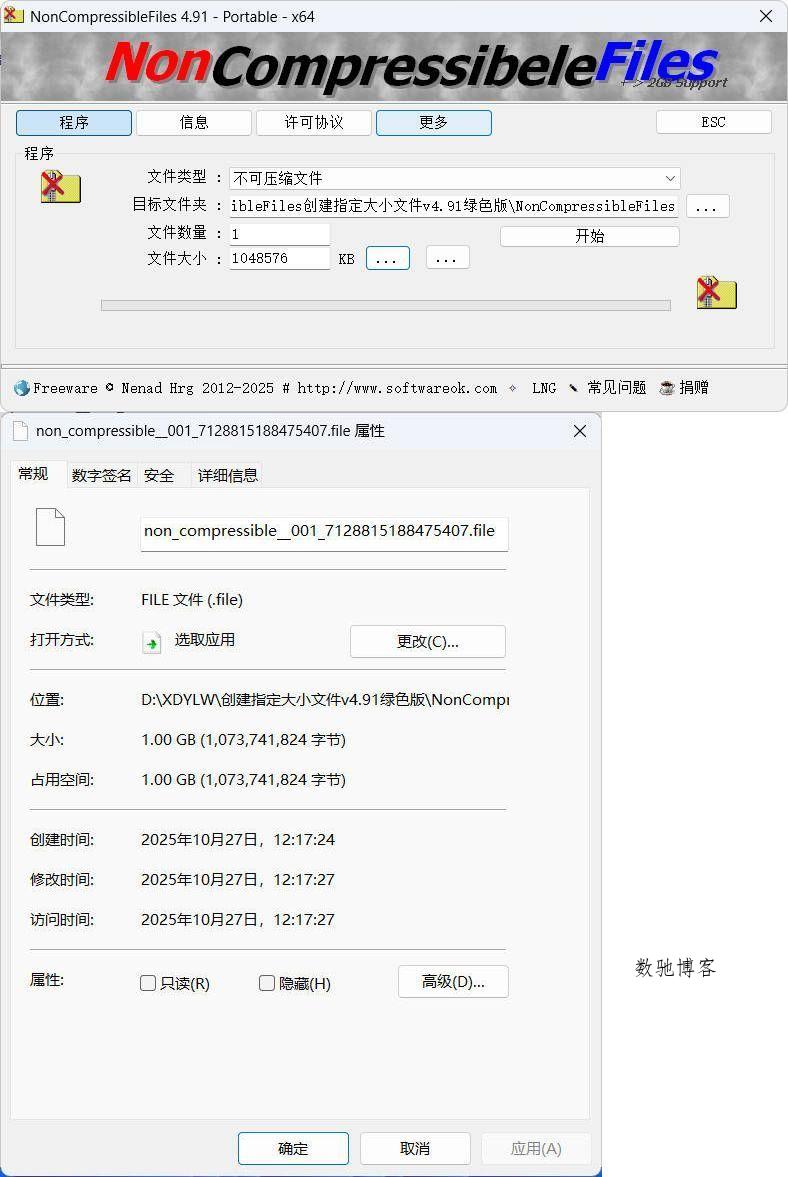Click the 文件类型 value FILE 文件 (.file)

coord(192,600)
